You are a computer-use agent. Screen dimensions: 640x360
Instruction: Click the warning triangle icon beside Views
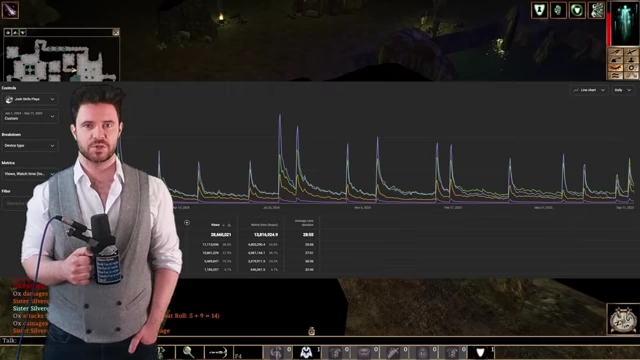(229, 225)
